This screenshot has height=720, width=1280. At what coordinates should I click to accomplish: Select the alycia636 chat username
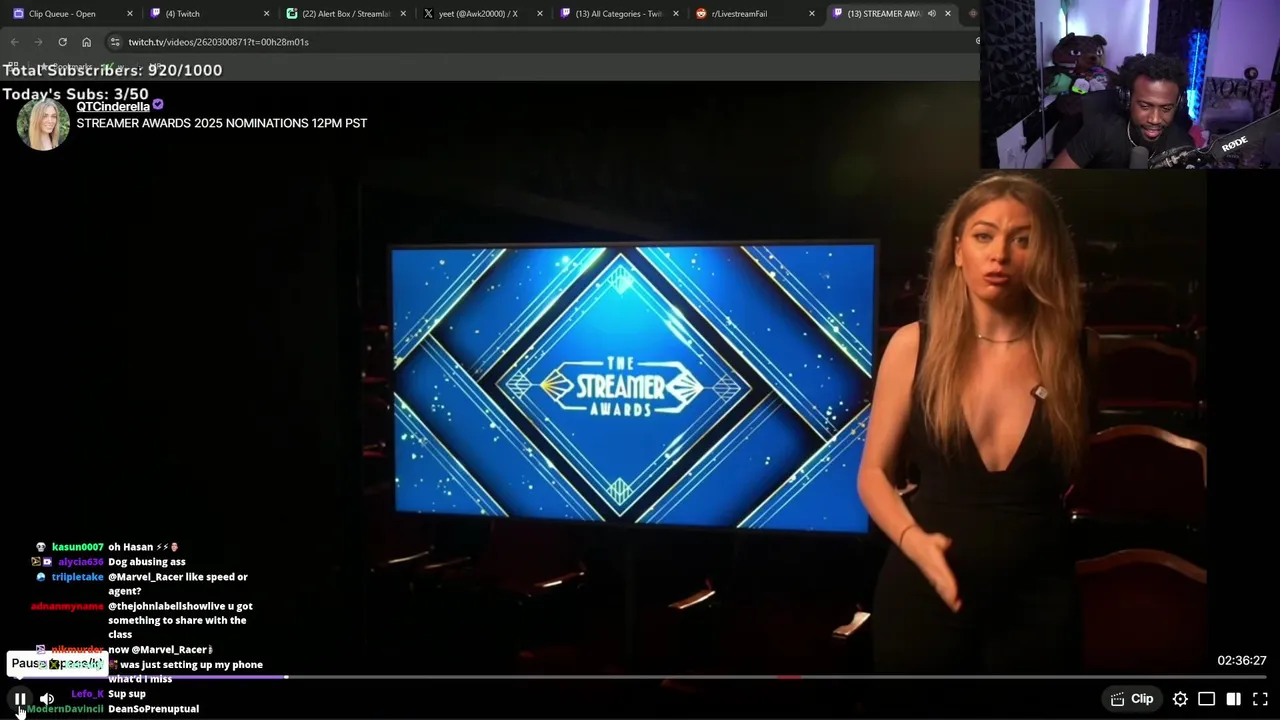[80, 562]
